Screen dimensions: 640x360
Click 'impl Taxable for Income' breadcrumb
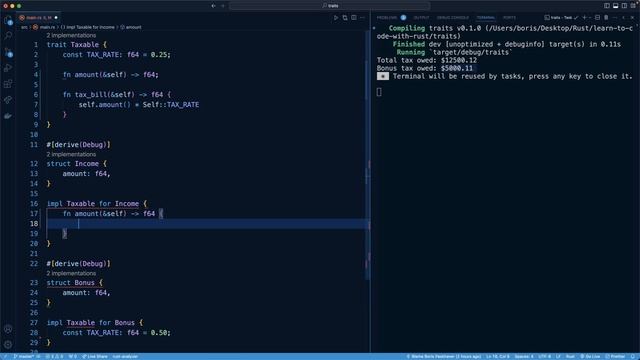(88, 27)
